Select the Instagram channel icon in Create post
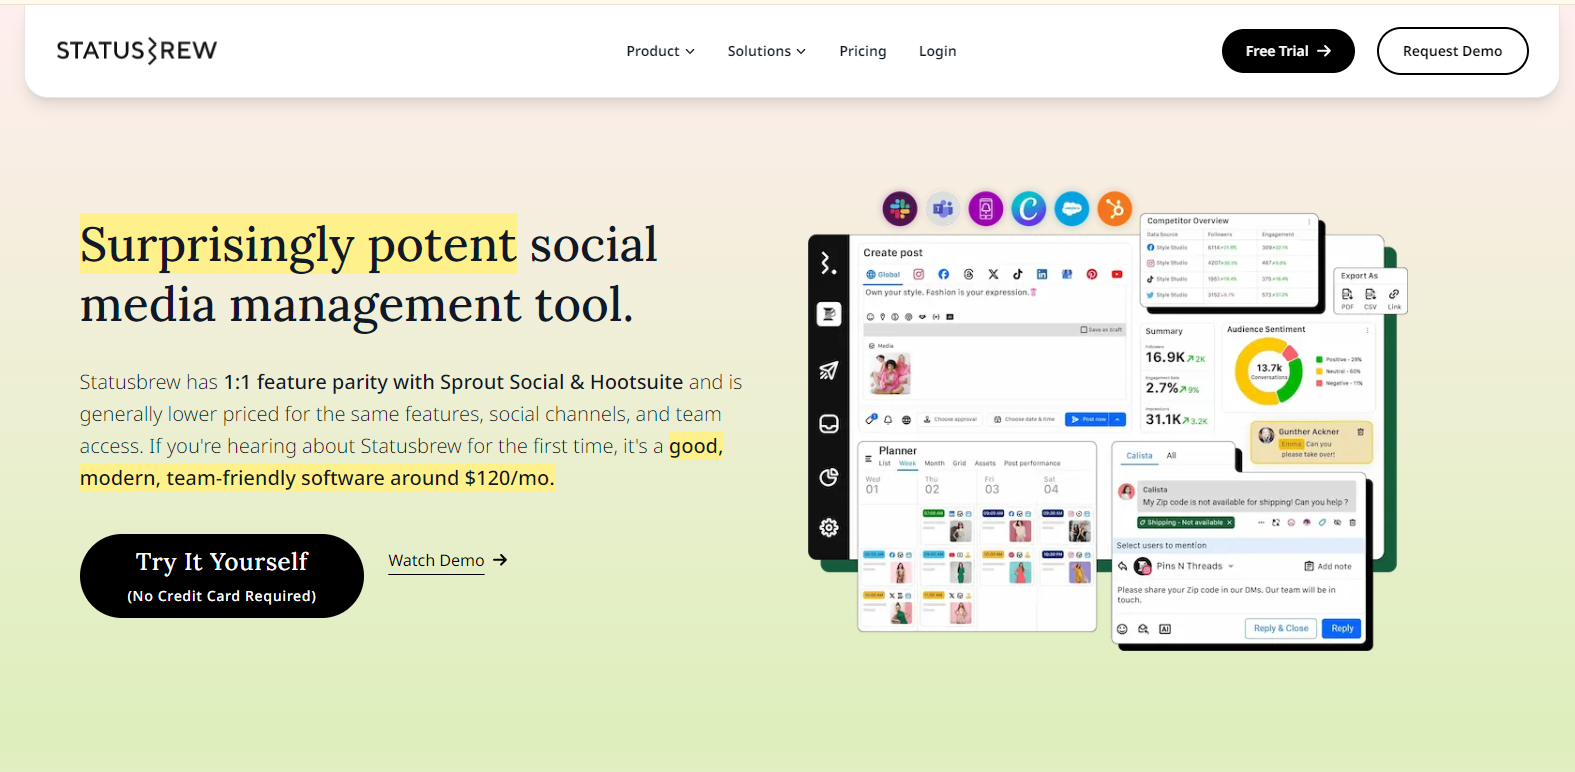Viewport: 1575px width, 772px height. pos(919,274)
